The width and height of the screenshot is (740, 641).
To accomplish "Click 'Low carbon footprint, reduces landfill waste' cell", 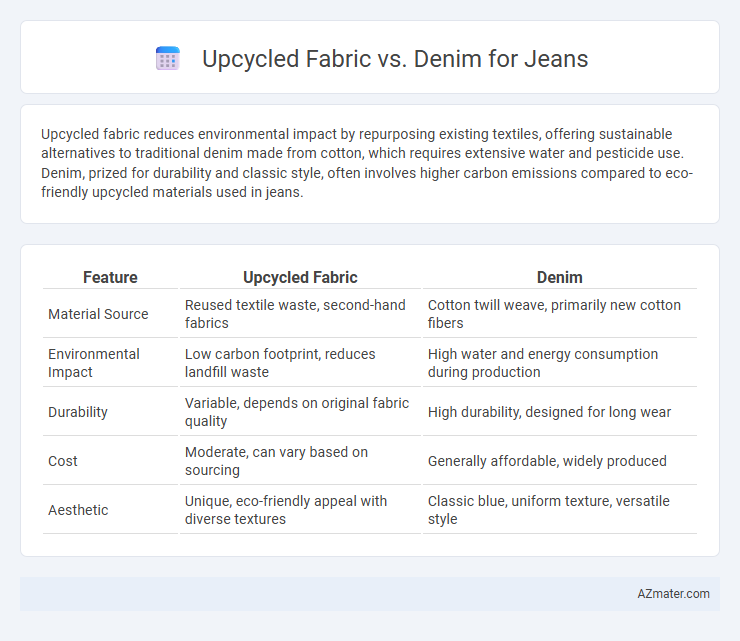I will pos(300,363).
